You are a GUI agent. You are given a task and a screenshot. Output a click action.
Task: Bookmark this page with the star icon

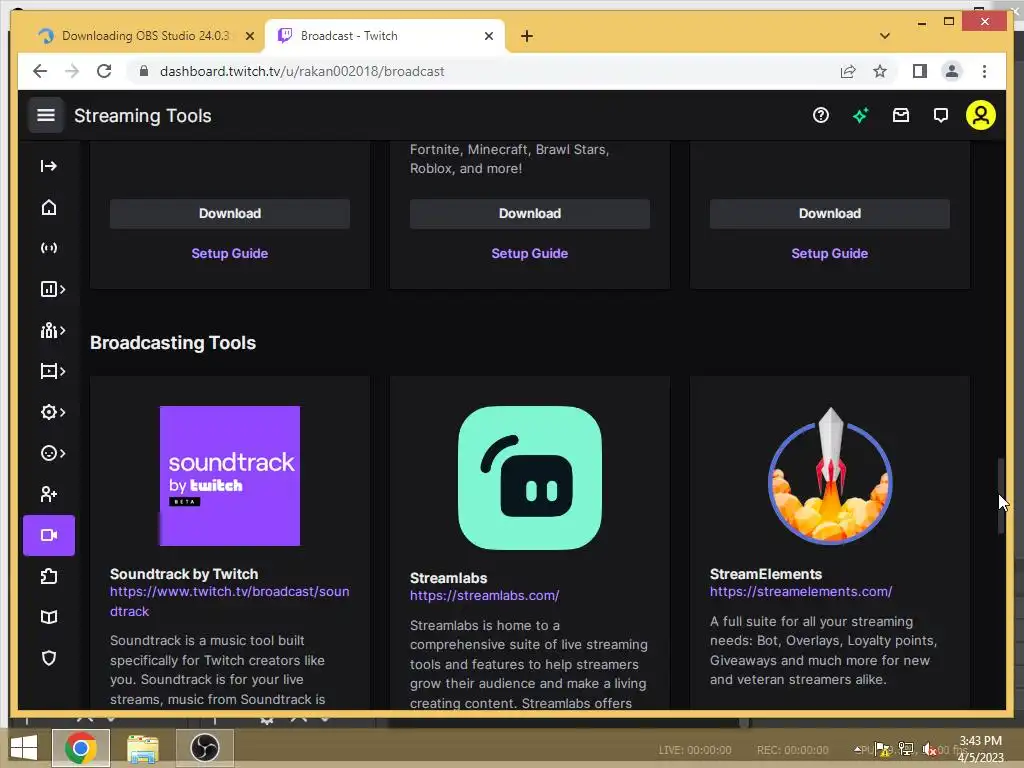click(x=880, y=71)
